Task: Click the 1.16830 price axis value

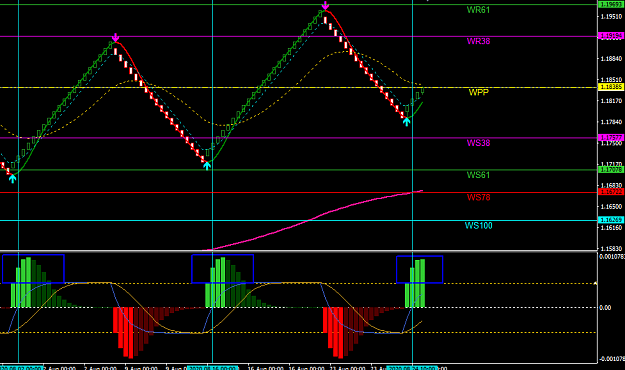Action: pyautogui.click(x=611, y=185)
